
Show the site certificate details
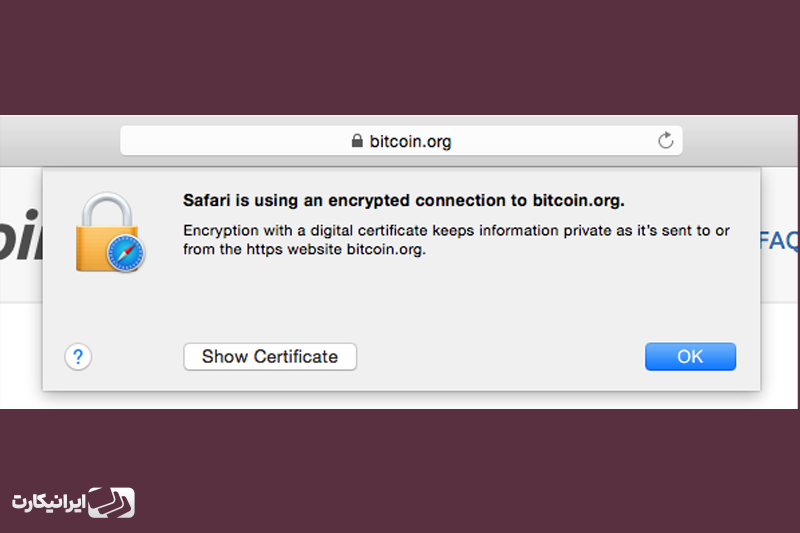coord(270,357)
